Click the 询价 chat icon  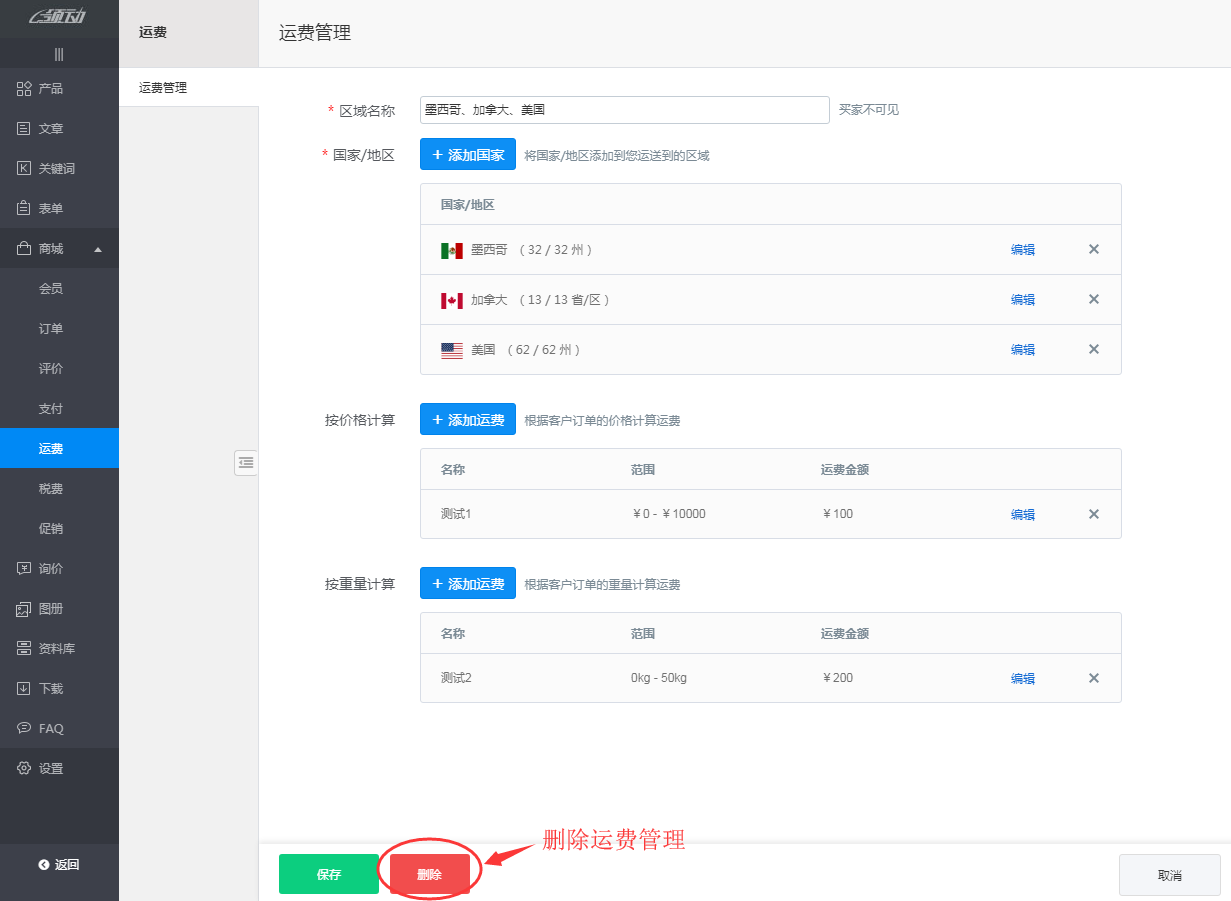pyautogui.click(x=24, y=569)
